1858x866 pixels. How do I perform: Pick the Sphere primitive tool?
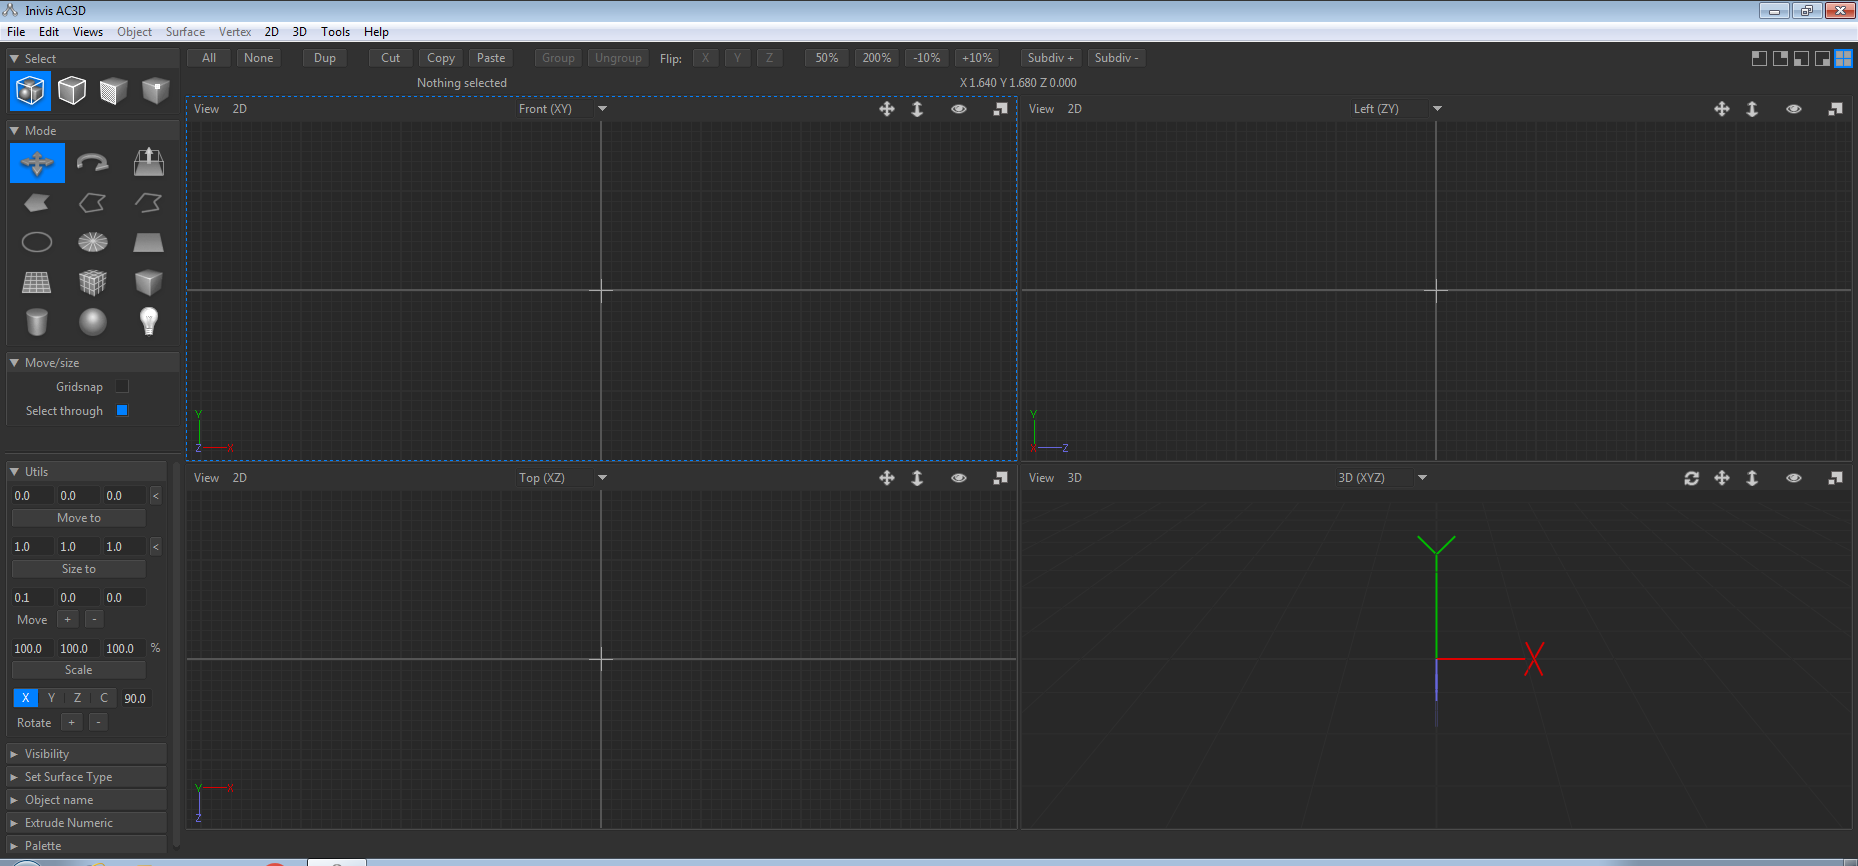[x=93, y=322]
